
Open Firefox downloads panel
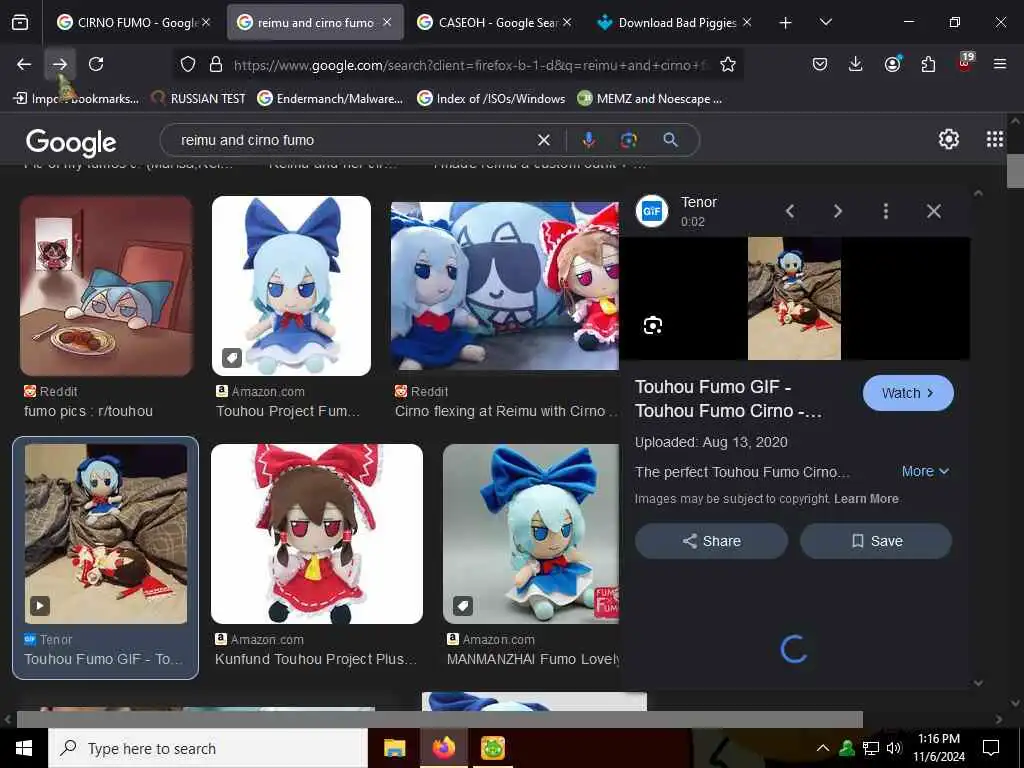point(856,65)
